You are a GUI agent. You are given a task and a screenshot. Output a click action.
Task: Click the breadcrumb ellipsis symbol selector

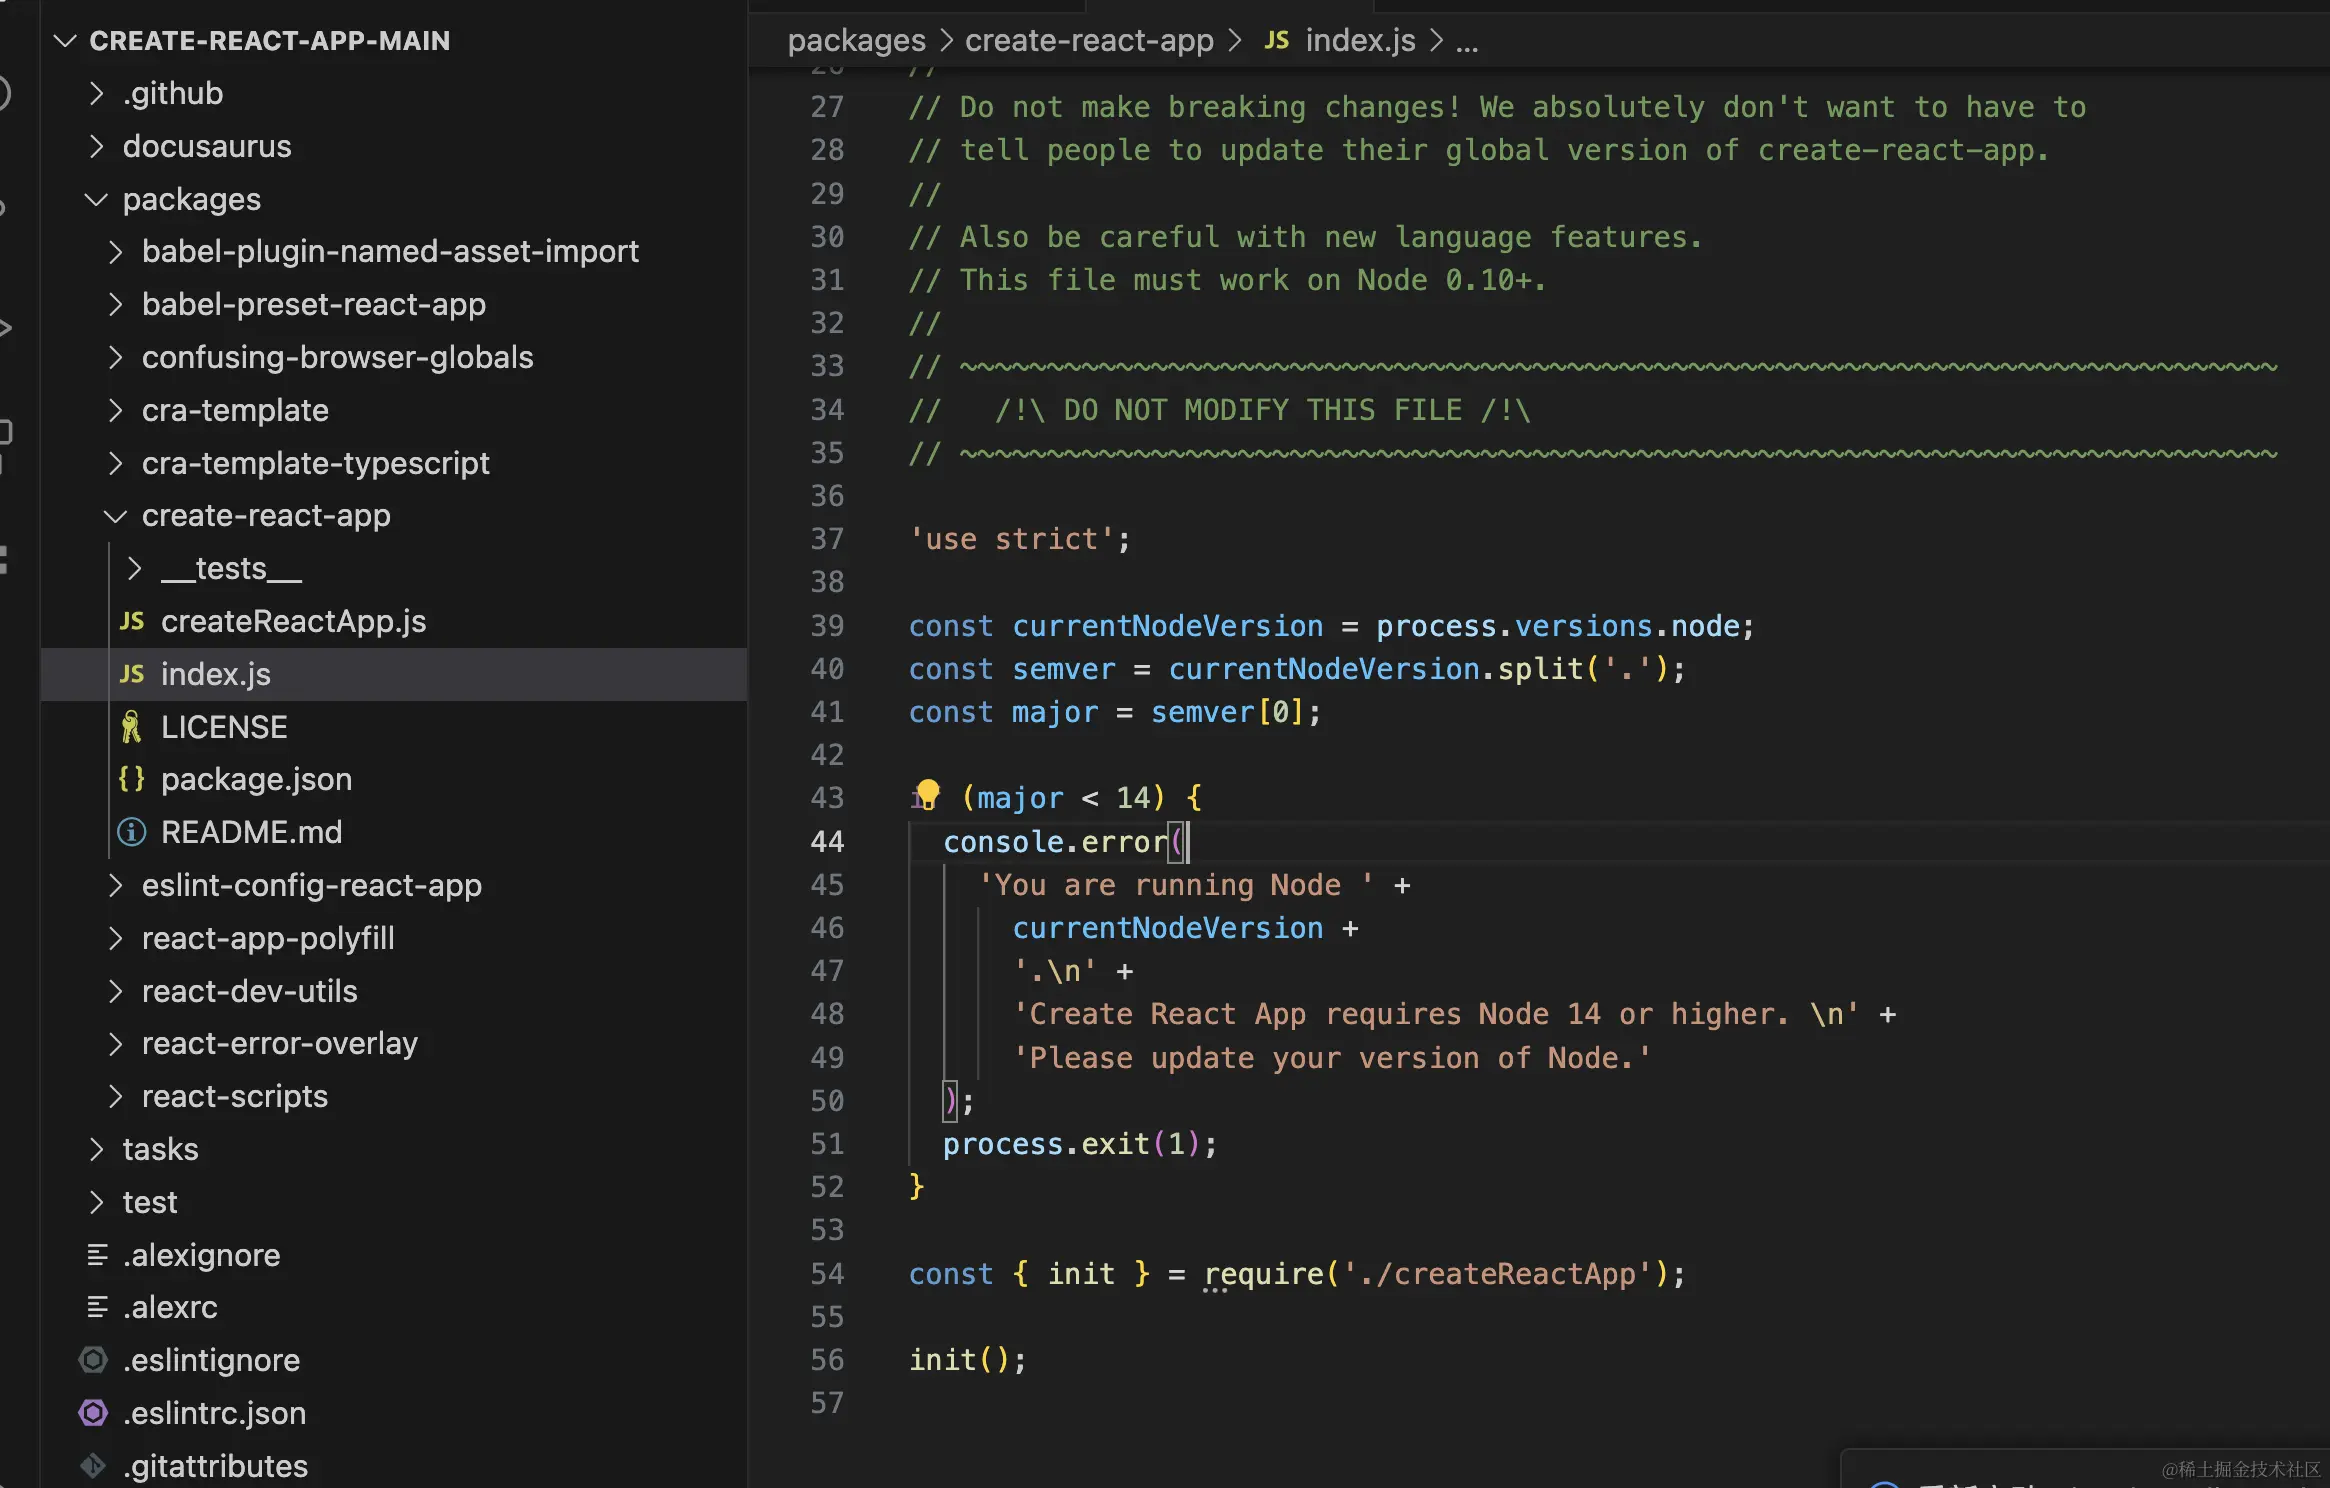(1466, 42)
